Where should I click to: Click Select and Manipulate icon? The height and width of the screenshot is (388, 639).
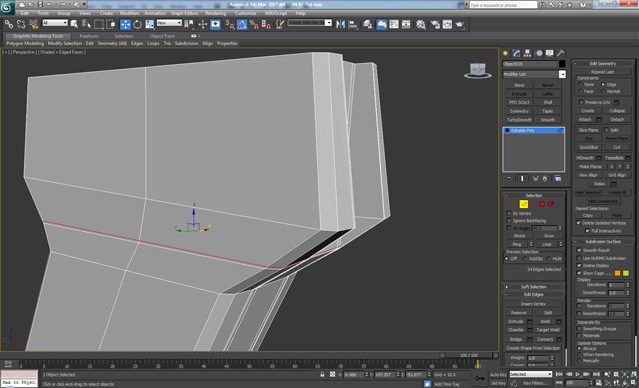coord(203,24)
